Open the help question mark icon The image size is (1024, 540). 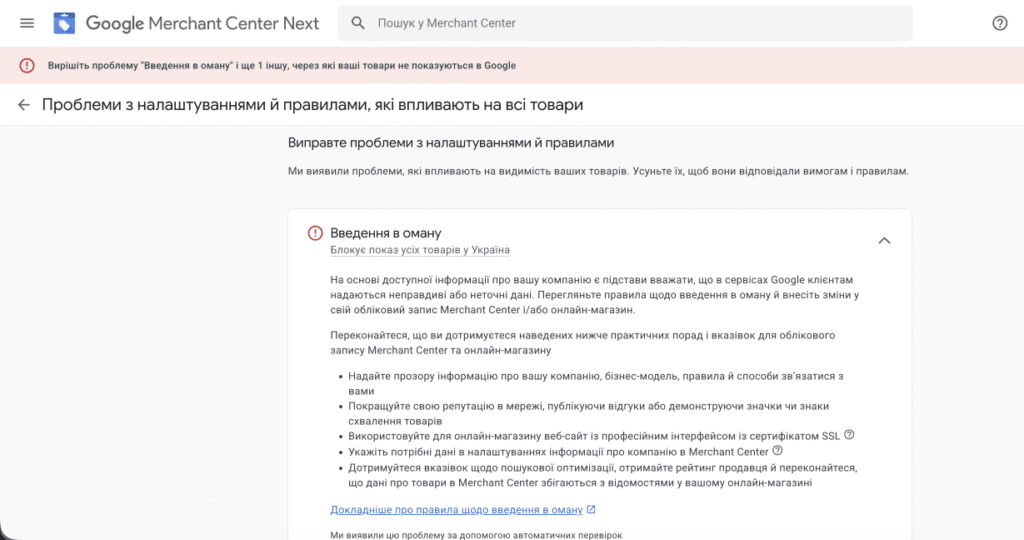pyautogui.click(x=999, y=24)
